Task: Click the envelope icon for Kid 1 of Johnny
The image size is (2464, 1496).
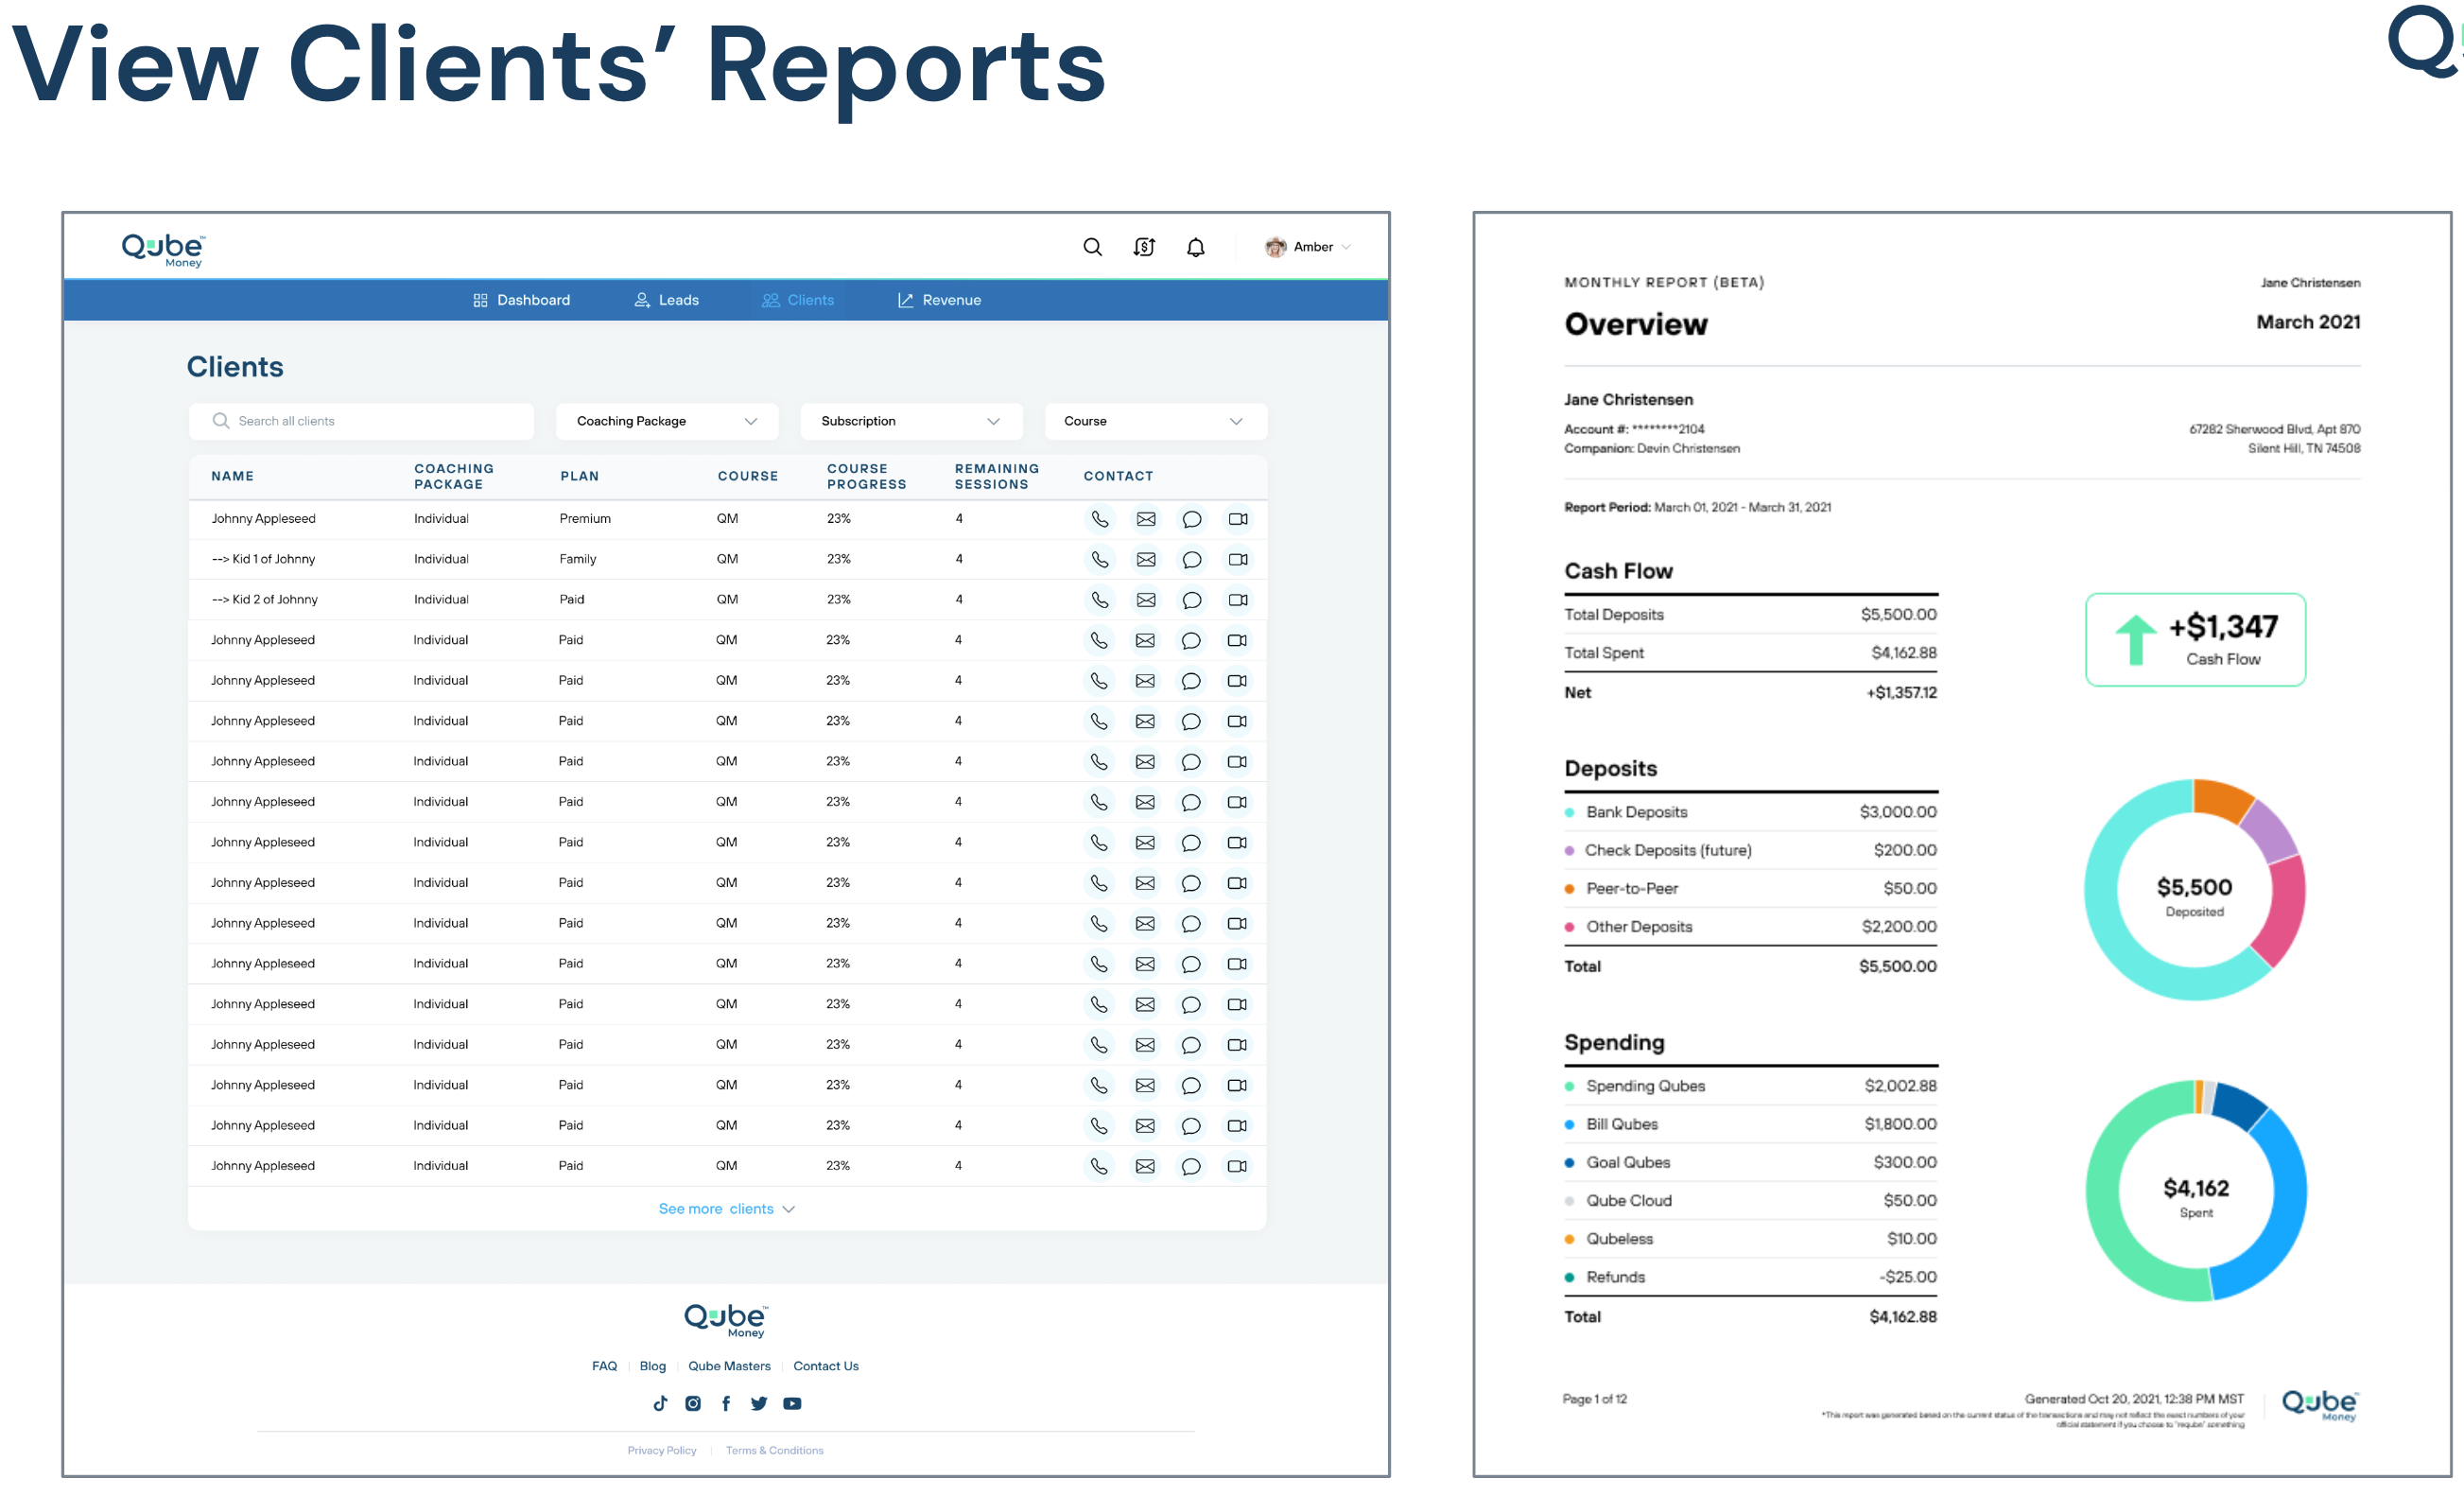Action: point(1146,559)
